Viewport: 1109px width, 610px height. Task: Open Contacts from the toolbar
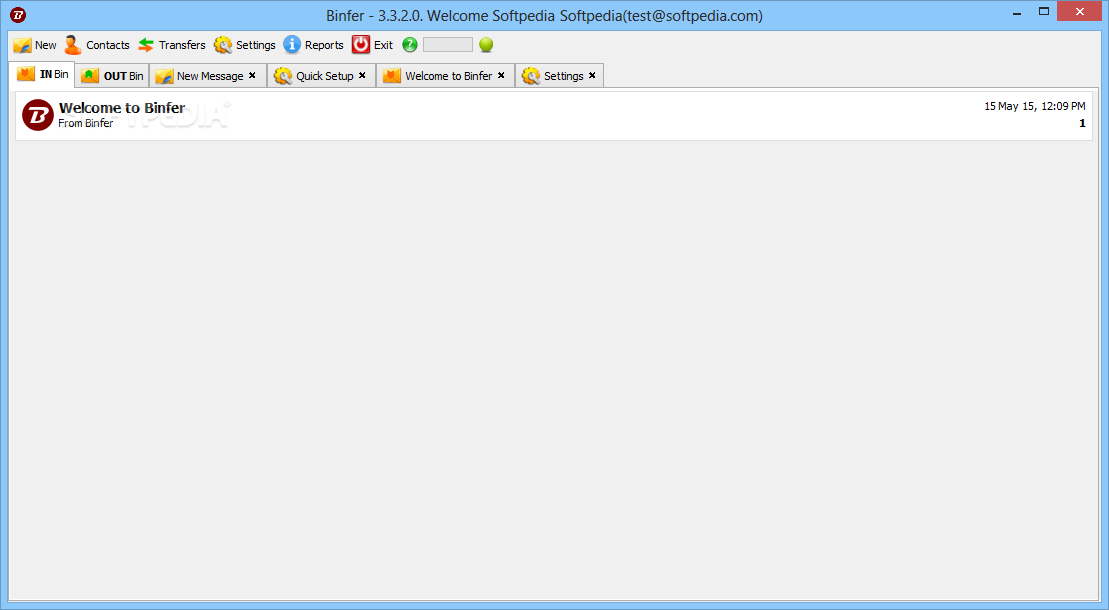pyautogui.click(x=97, y=45)
